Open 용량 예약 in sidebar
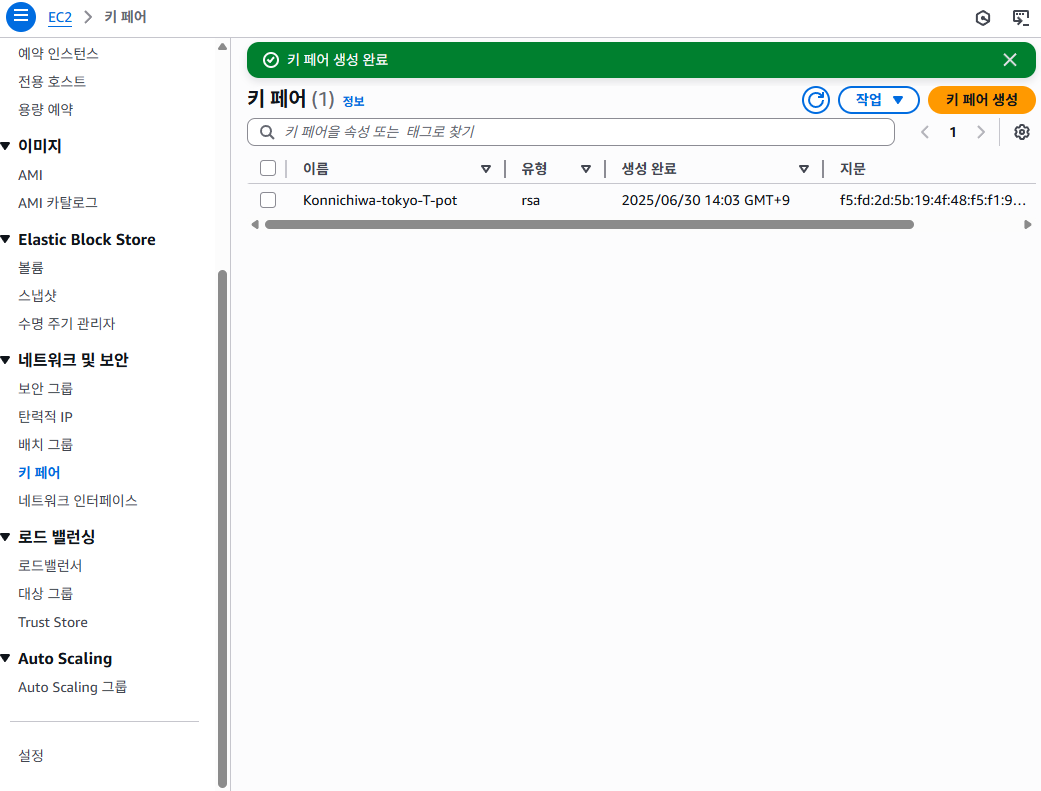The height and width of the screenshot is (791, 1041). pos(45,109)
